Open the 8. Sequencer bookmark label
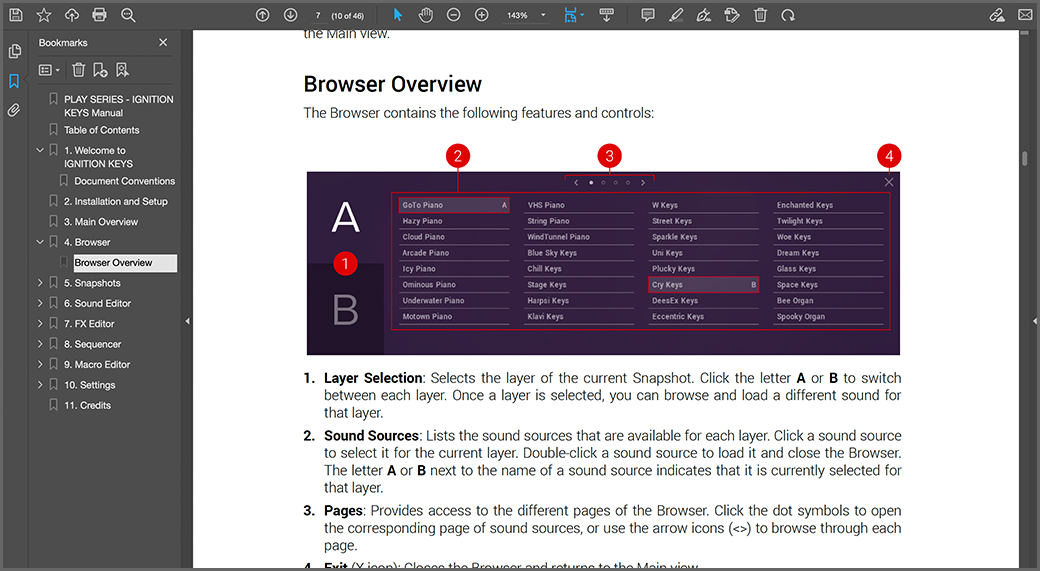This screenshot has height=571, width=1040. pos(92,345)
